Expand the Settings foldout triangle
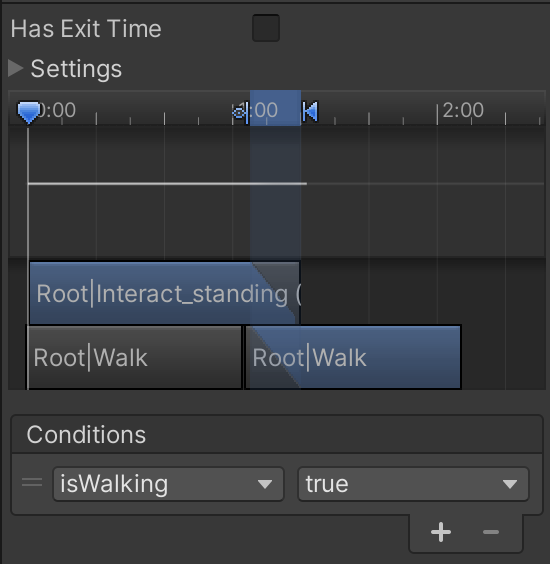Screen dimensions: 550x564 pos(15,68)
